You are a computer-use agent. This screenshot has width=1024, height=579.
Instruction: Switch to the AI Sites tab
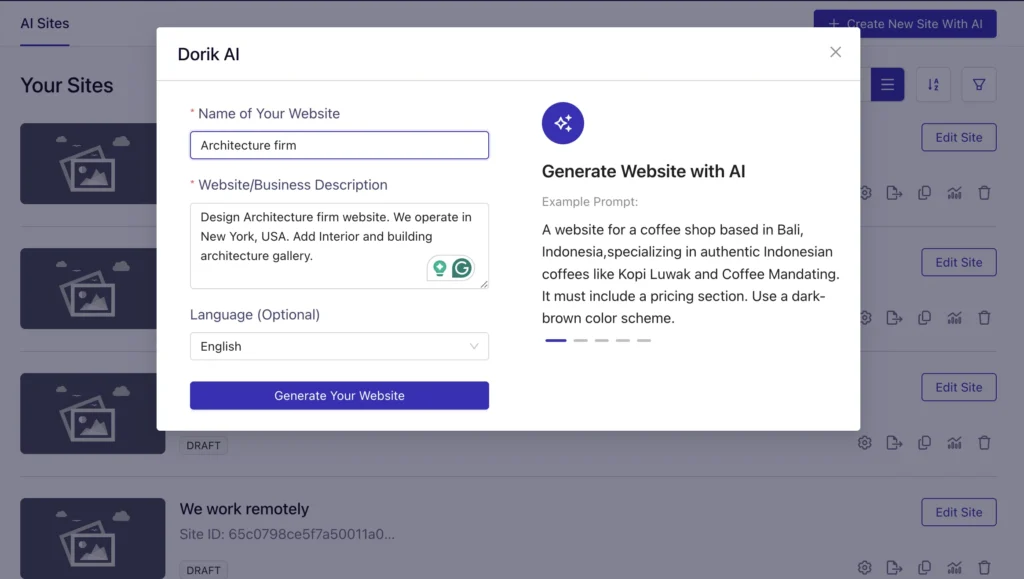(x=44, y=23)
